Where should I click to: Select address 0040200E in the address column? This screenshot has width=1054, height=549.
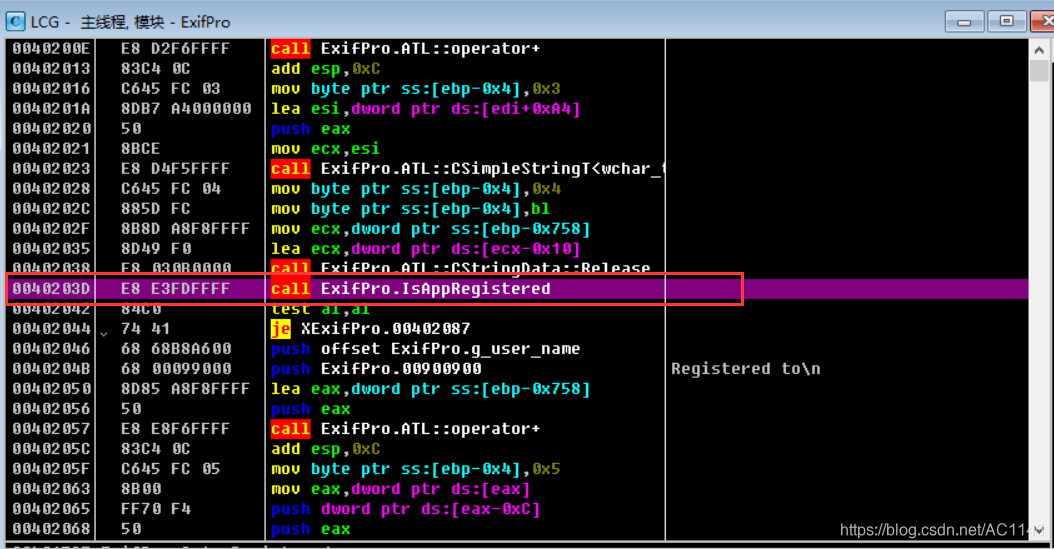[51, 48]
